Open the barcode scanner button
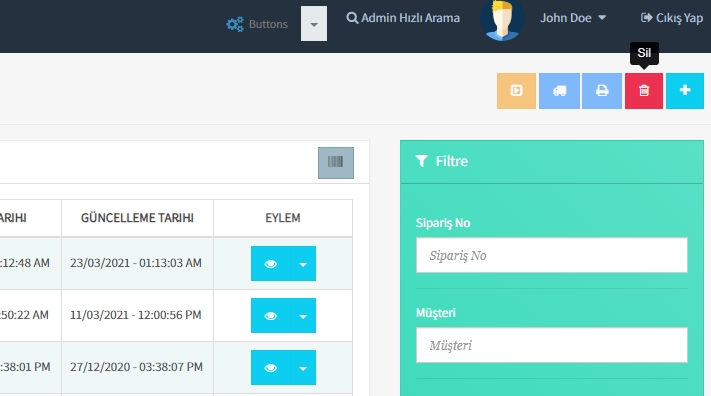Screen dimensions: 711x396 [x=336, y=162]
